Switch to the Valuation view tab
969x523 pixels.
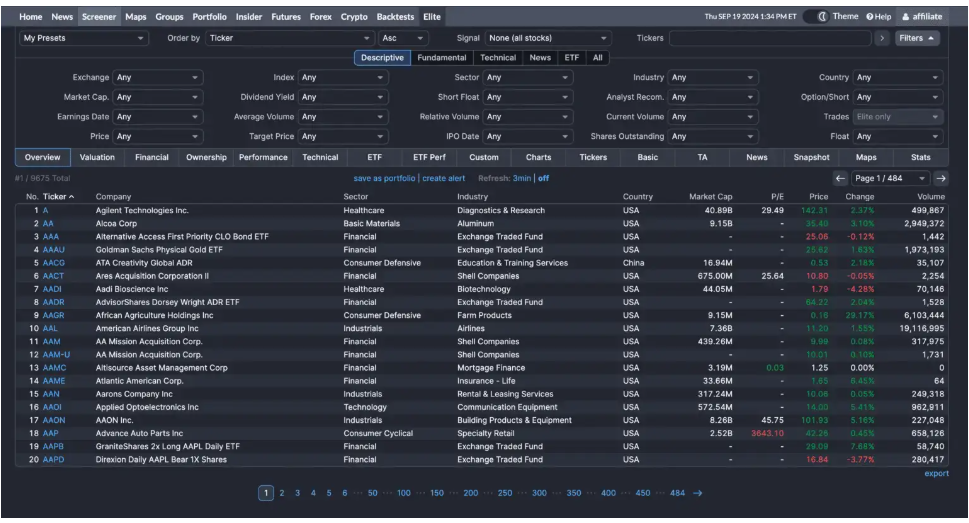pos(97,158)
